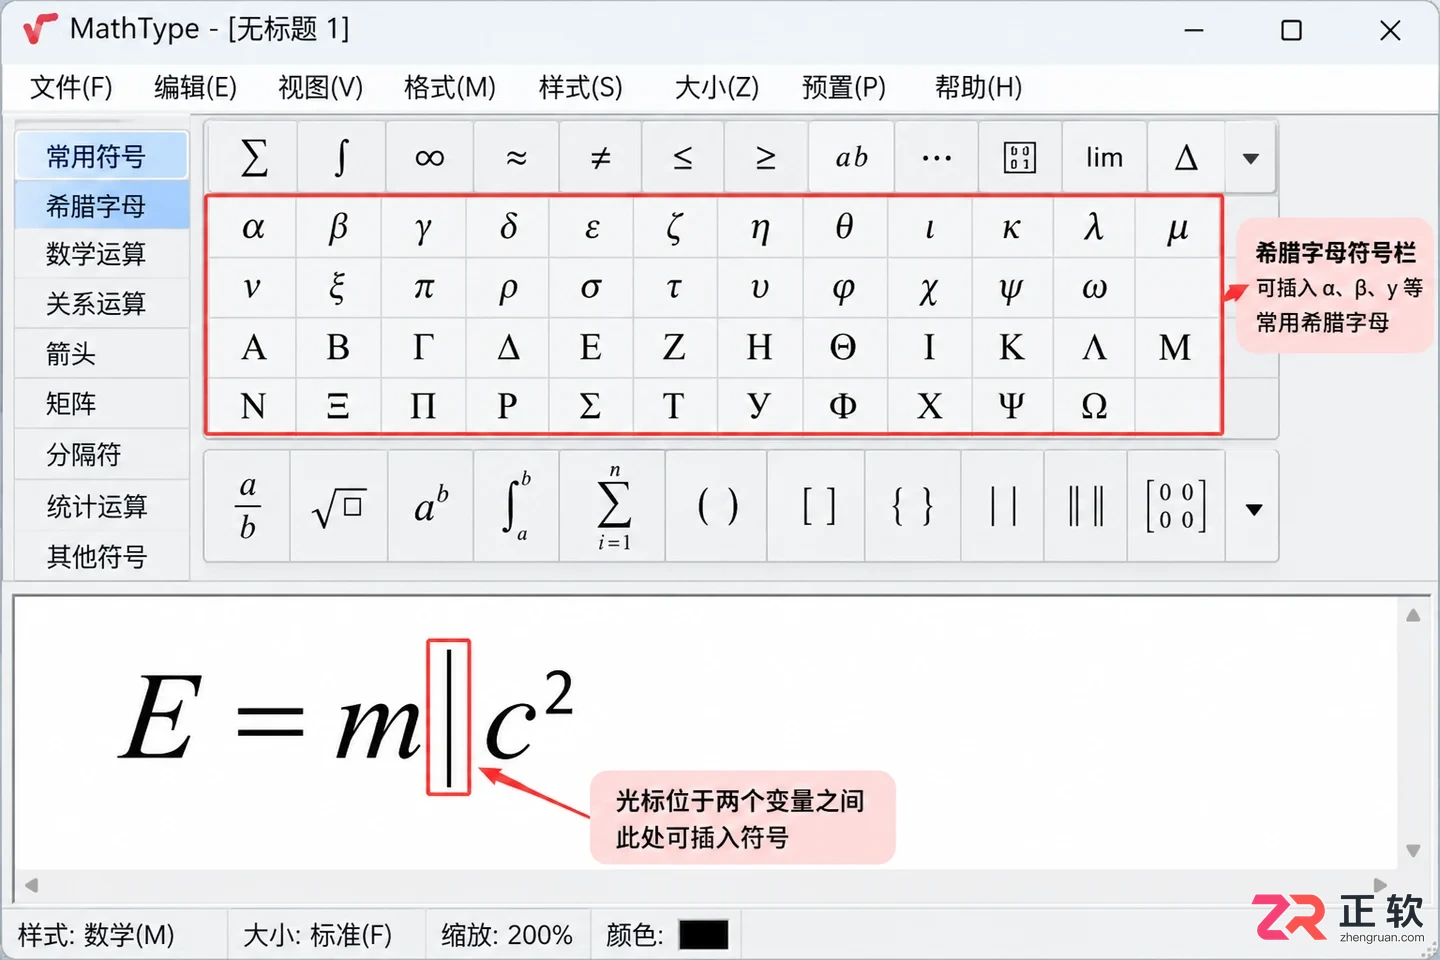Image resolution: width=1440 pixels, height=960 pixels.
Task: Open the 样式(S) menu
Action: 581,87
